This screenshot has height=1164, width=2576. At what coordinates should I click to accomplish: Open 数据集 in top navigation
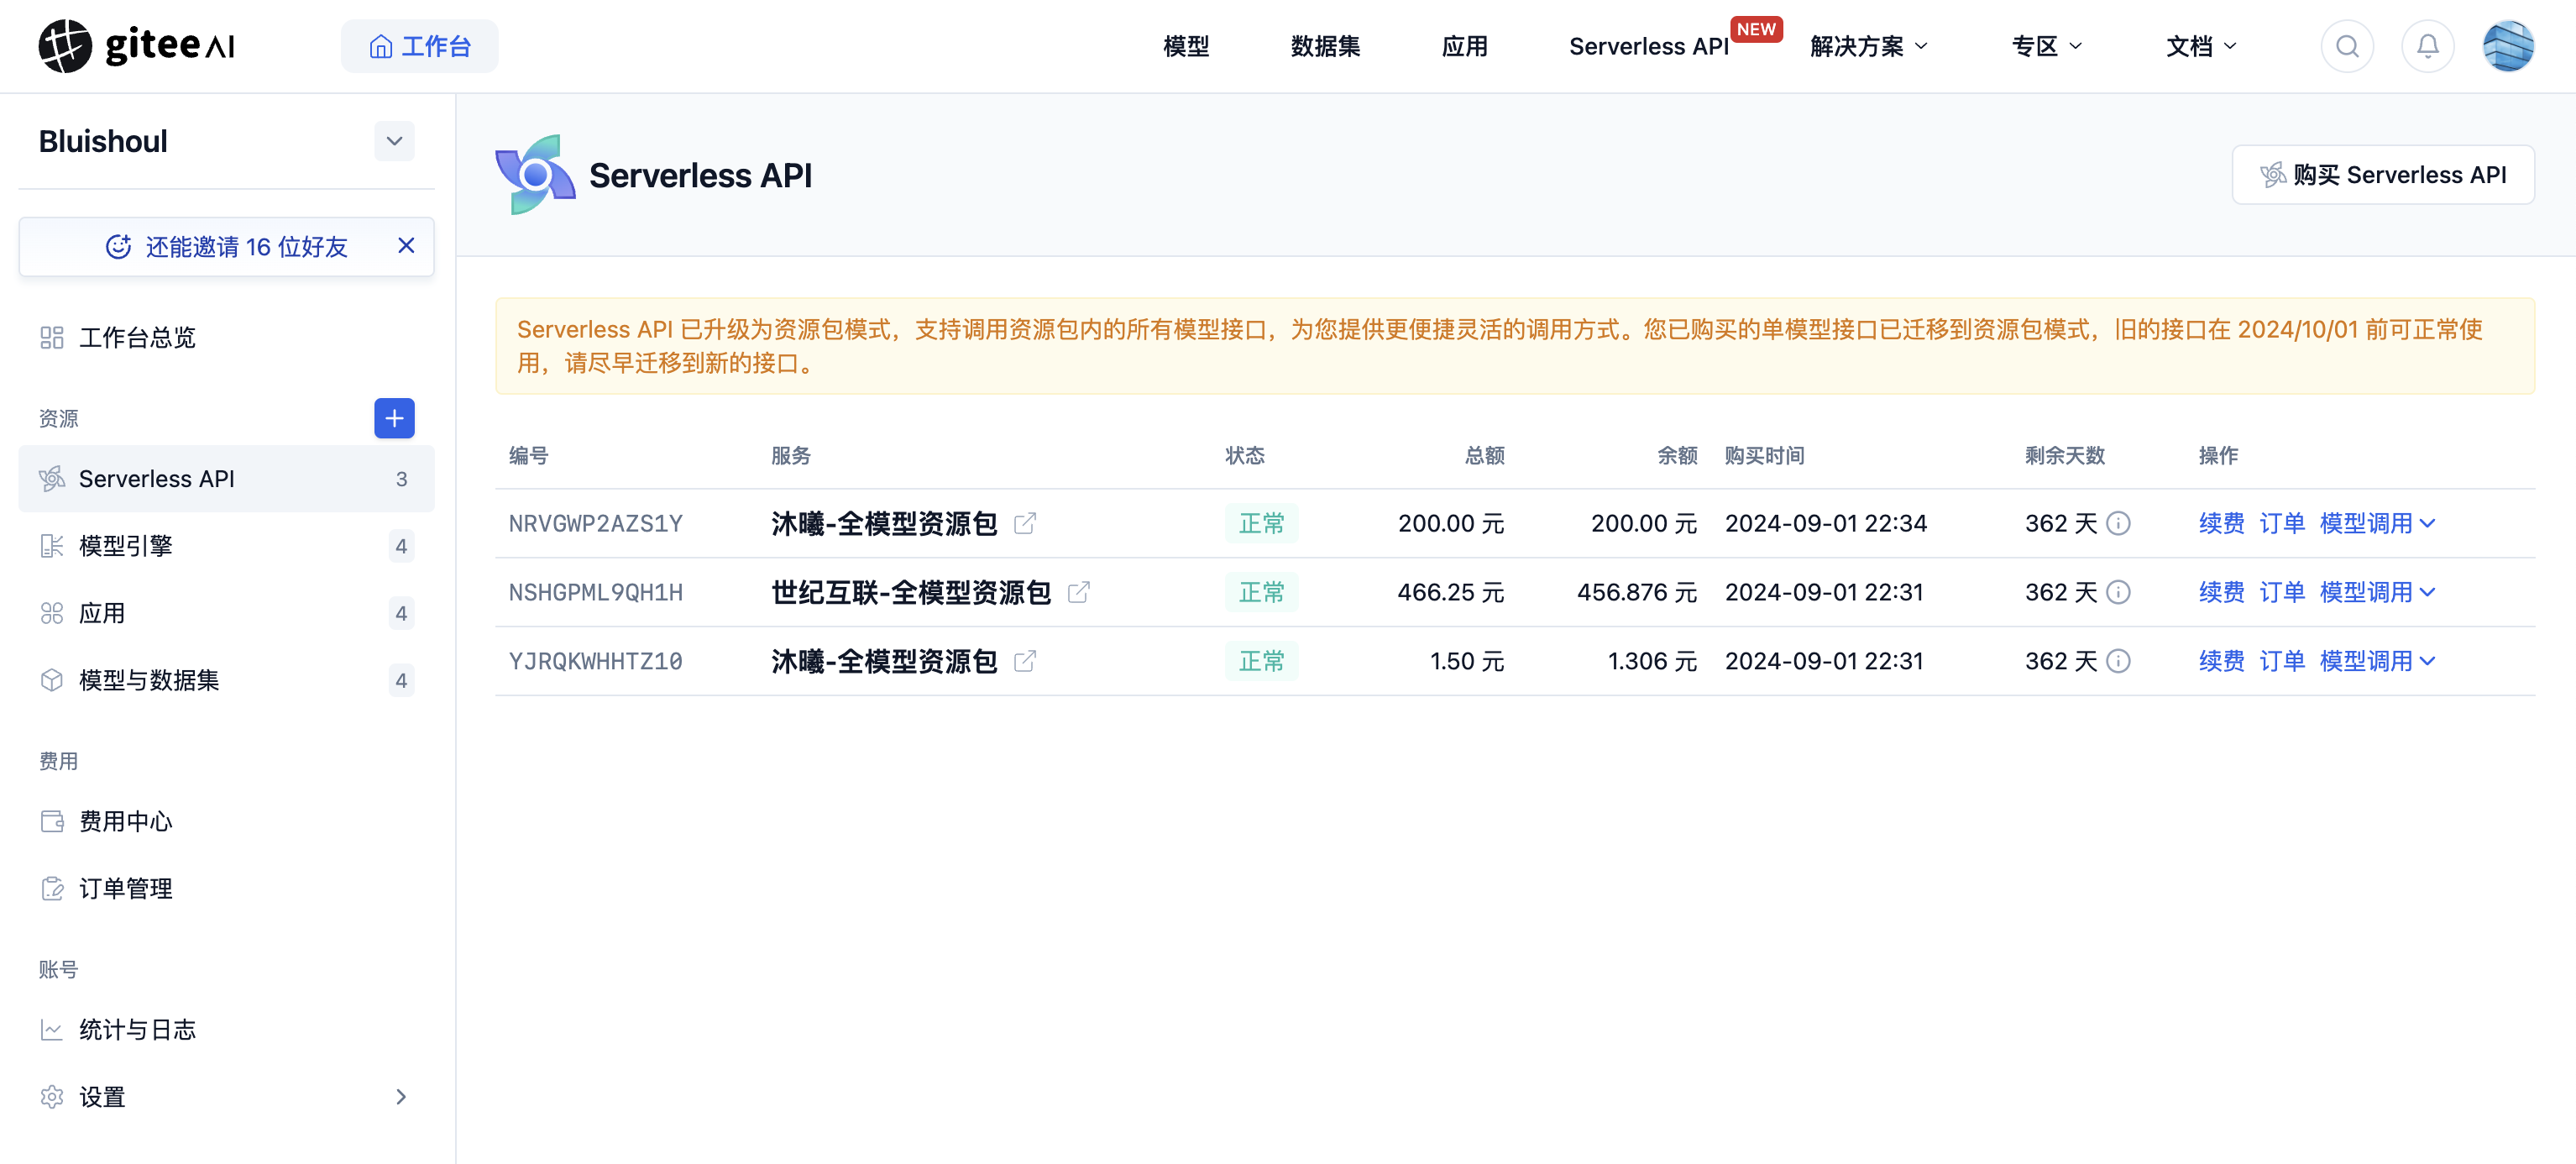coord(1325,46)
